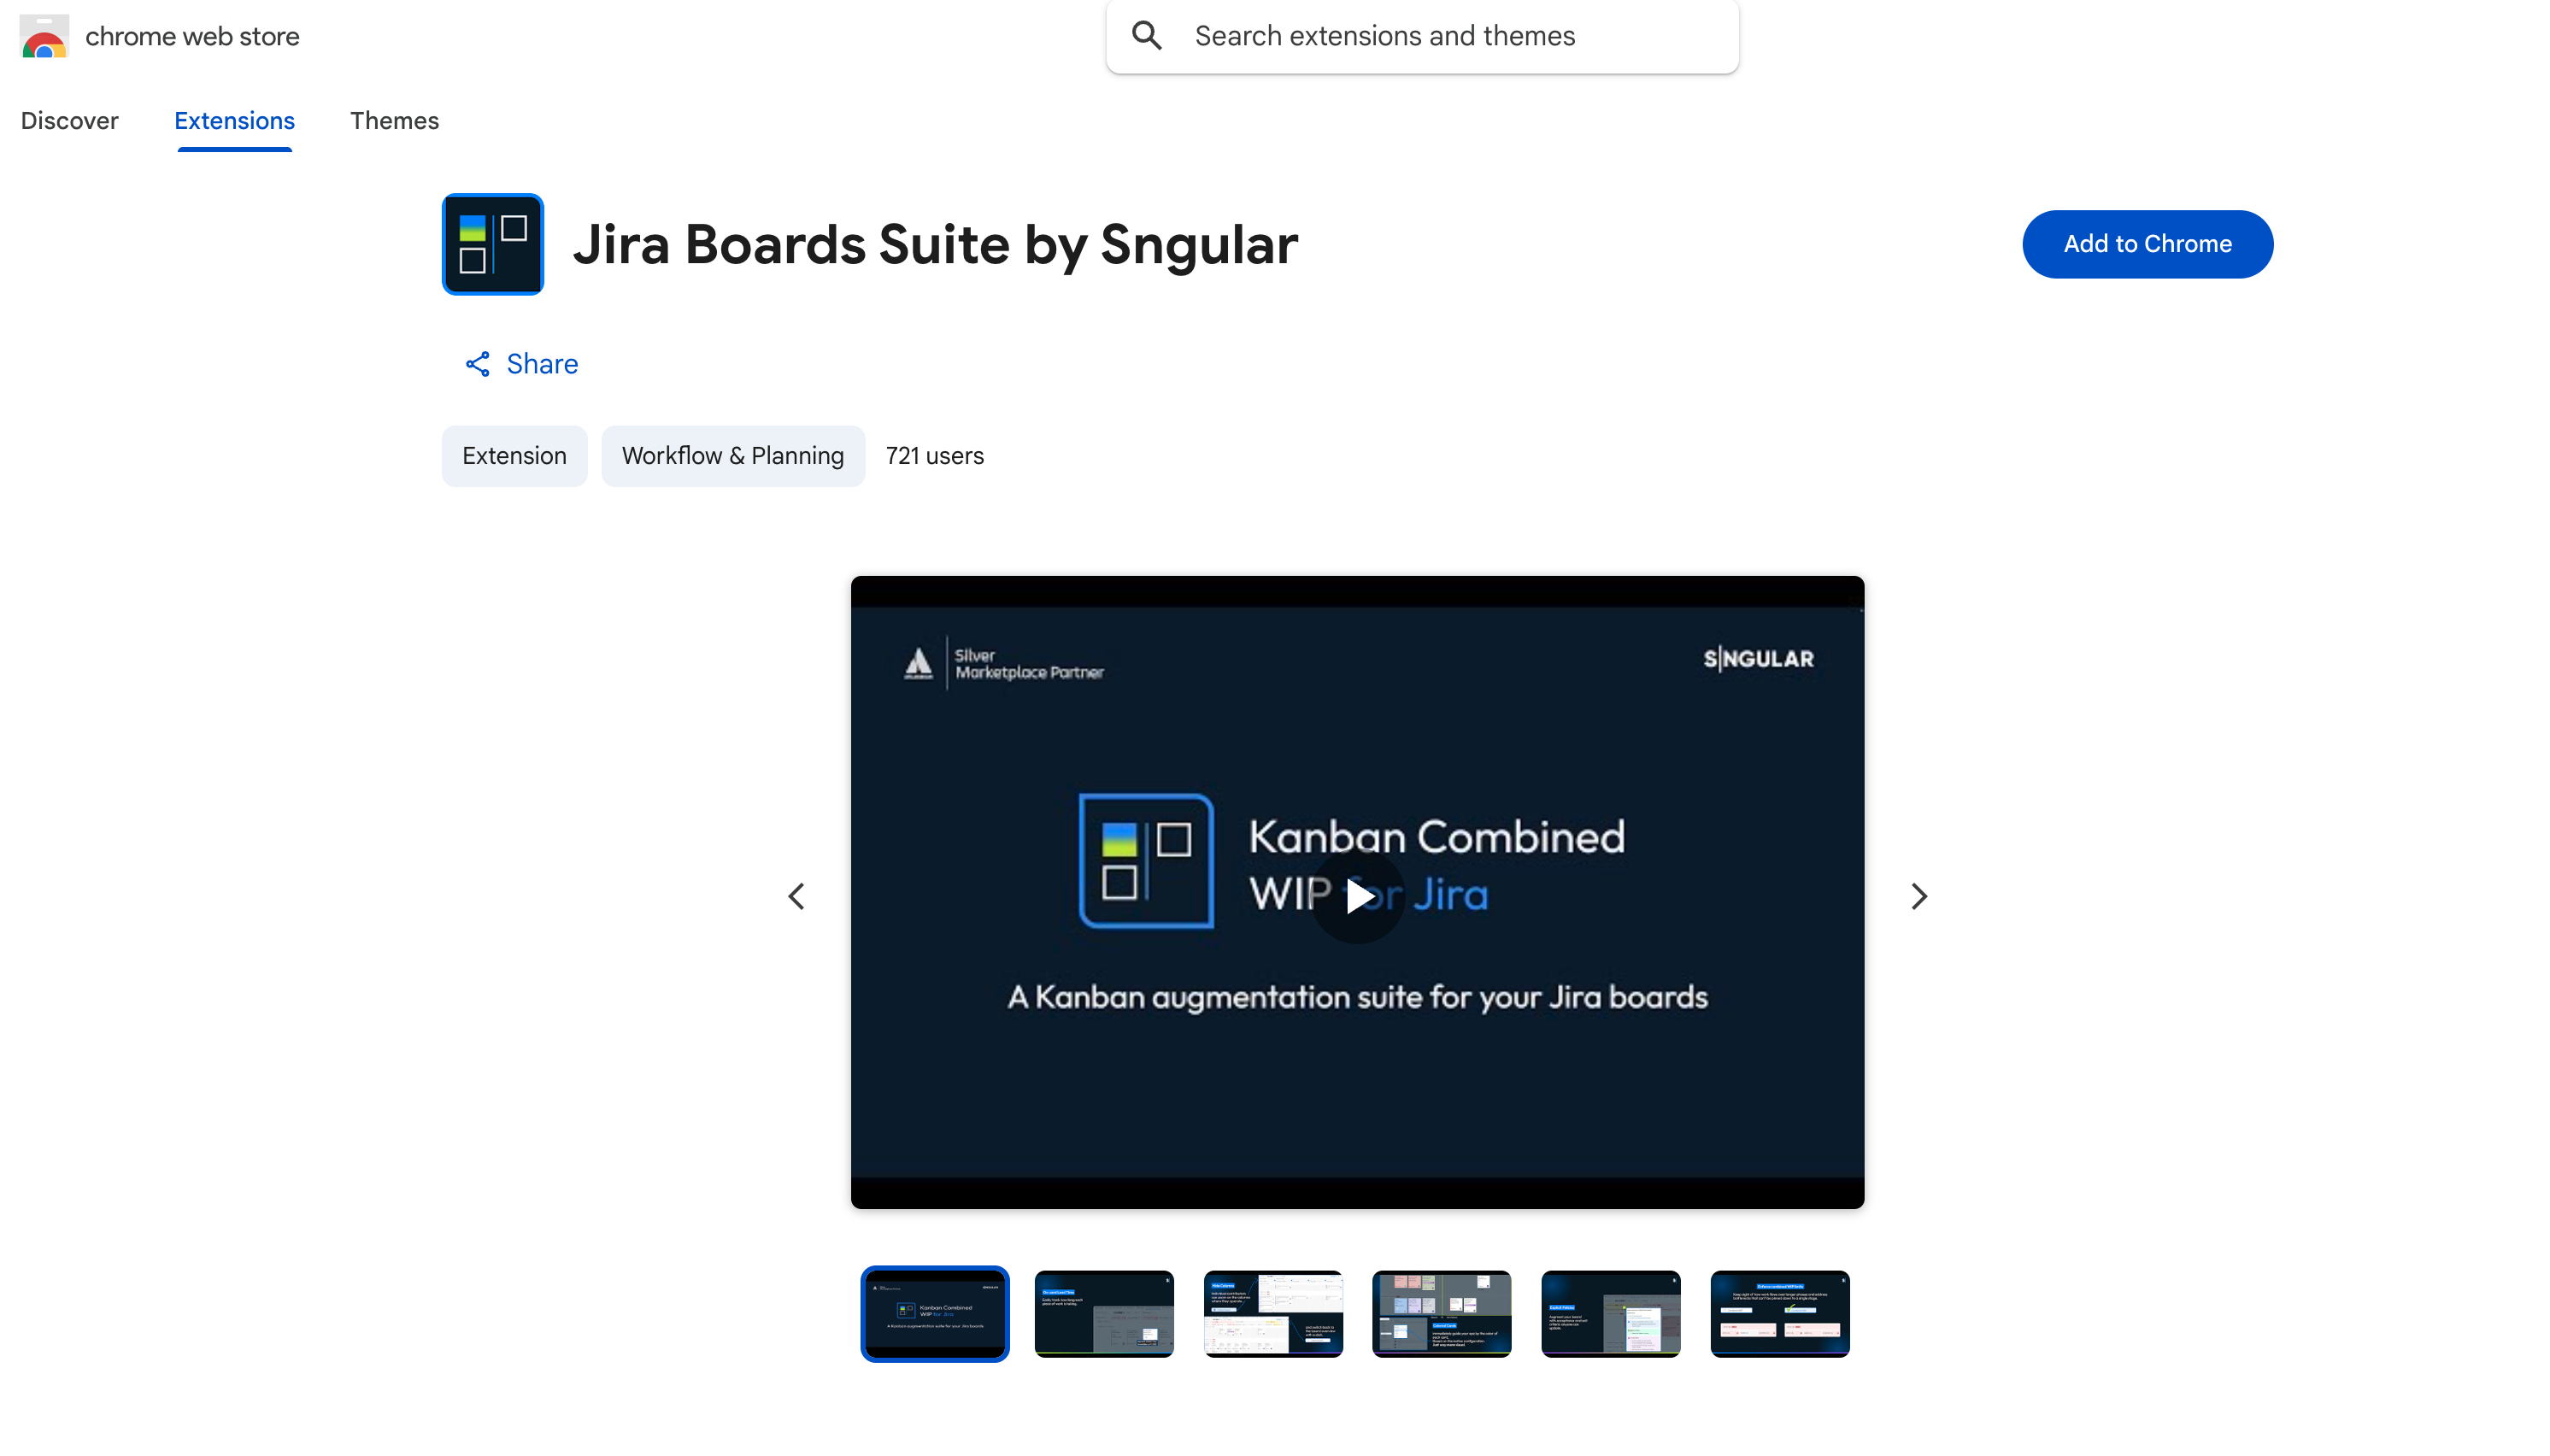Select the first video thumbnail
Screen dimensions: 2550x1456
[935, 1314]
